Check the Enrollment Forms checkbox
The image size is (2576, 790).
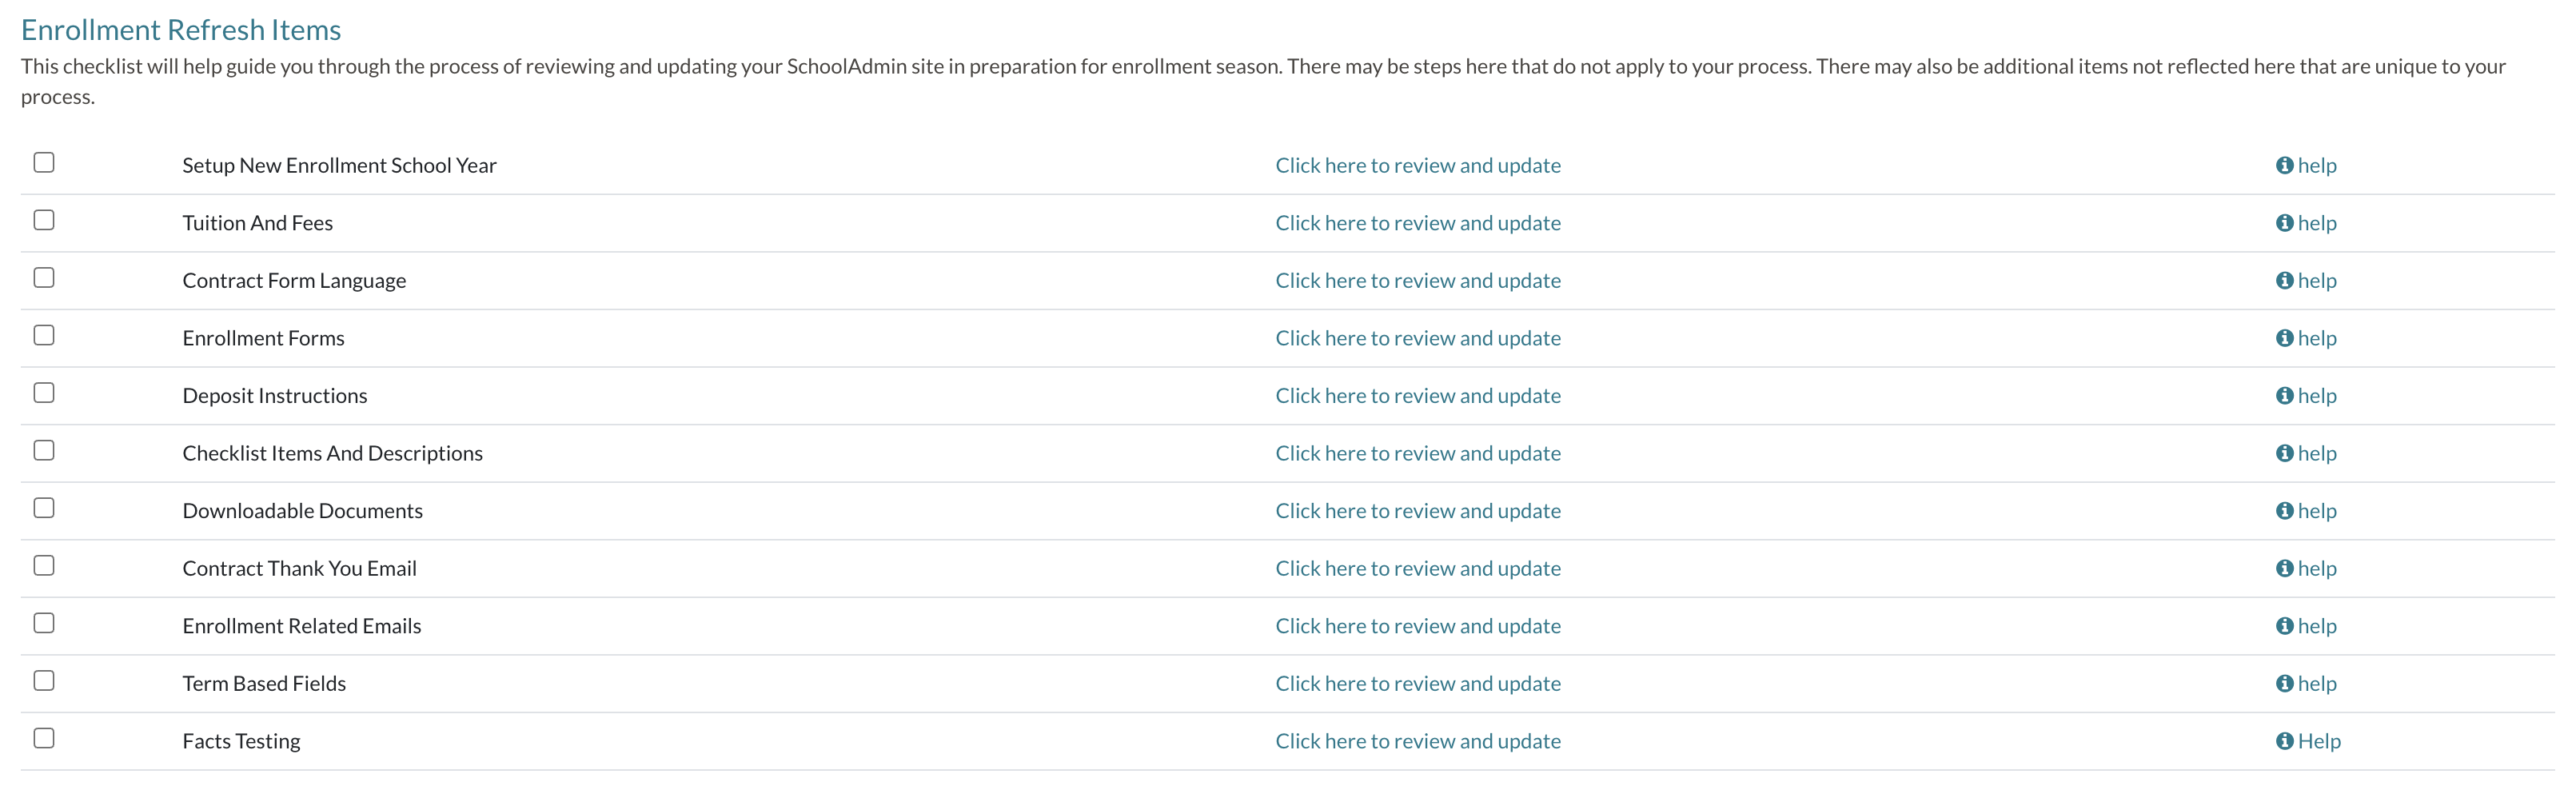43,335
